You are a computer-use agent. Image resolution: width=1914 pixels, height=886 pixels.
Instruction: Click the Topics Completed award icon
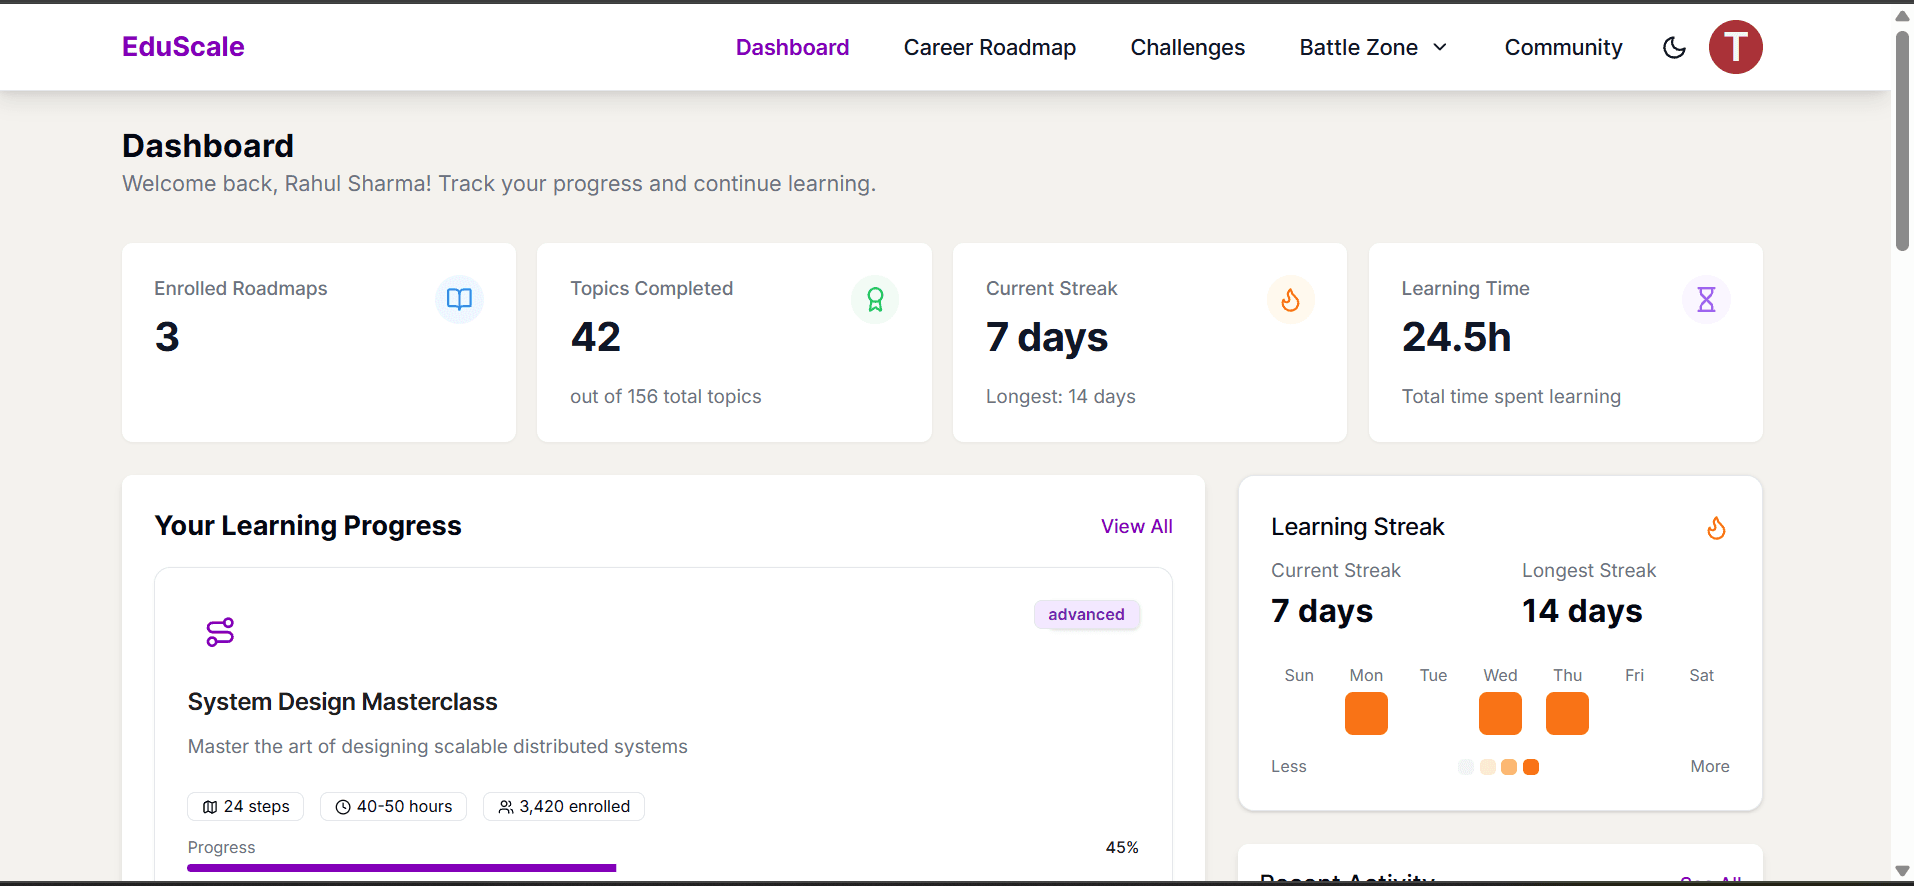tap(875, 299)
